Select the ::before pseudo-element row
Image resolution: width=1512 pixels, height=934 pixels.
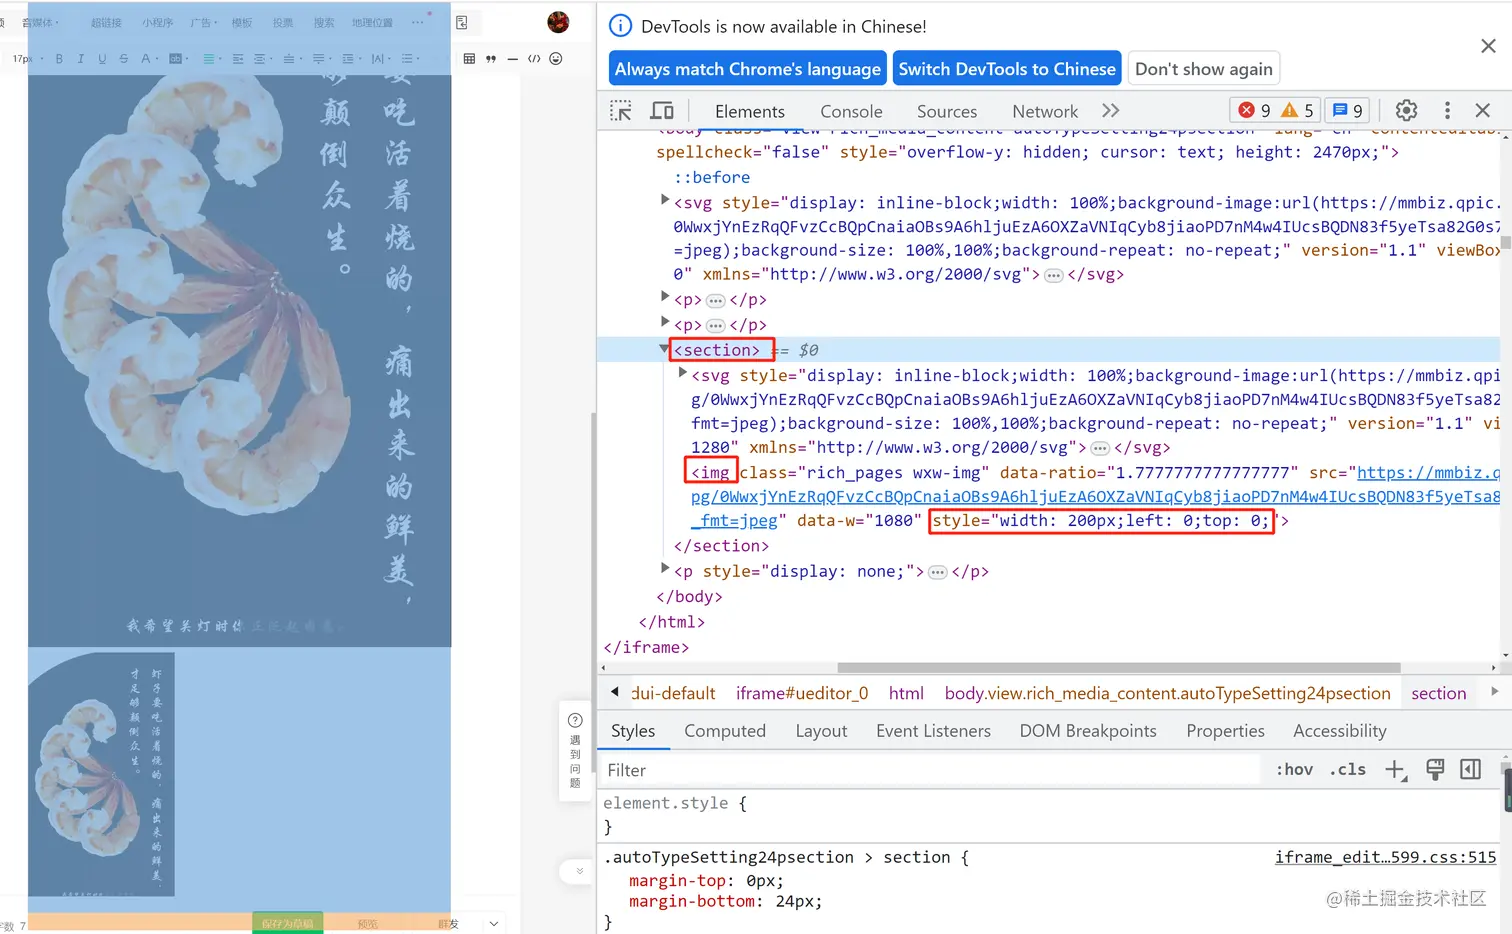pyautogui.click(x=712, y=177)
